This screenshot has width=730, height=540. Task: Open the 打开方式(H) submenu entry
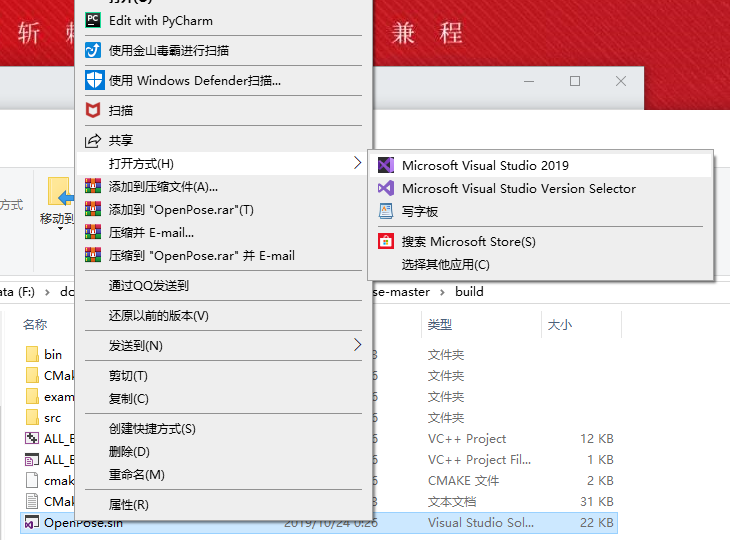click(x=223, y=163)
